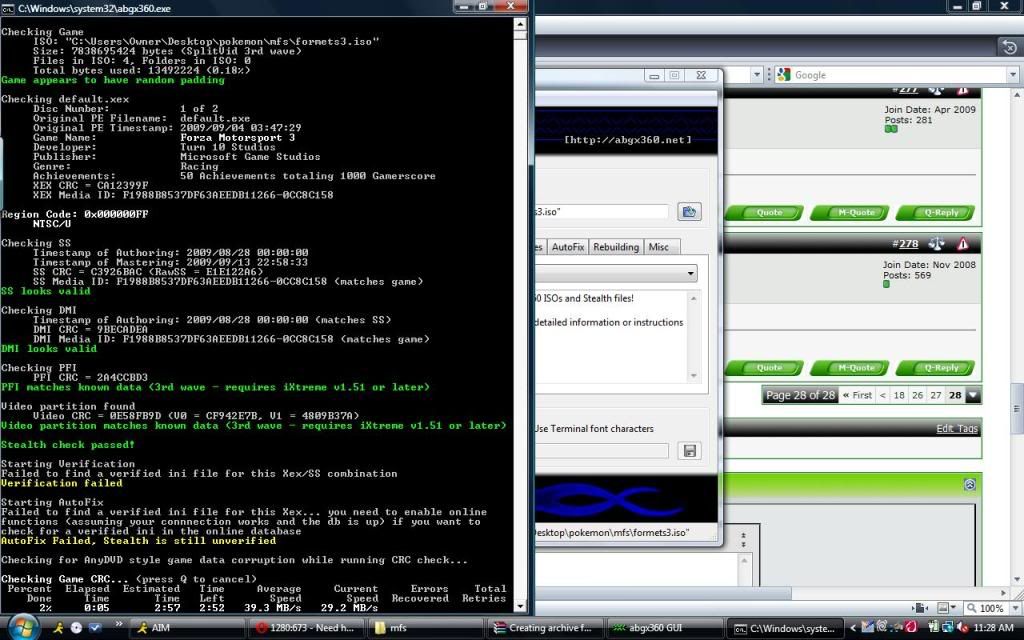The height and width of the screenshot is (640, 1024).
Task: Click the 'Page 28 of 28' label
Action: (x=801, y=395)
